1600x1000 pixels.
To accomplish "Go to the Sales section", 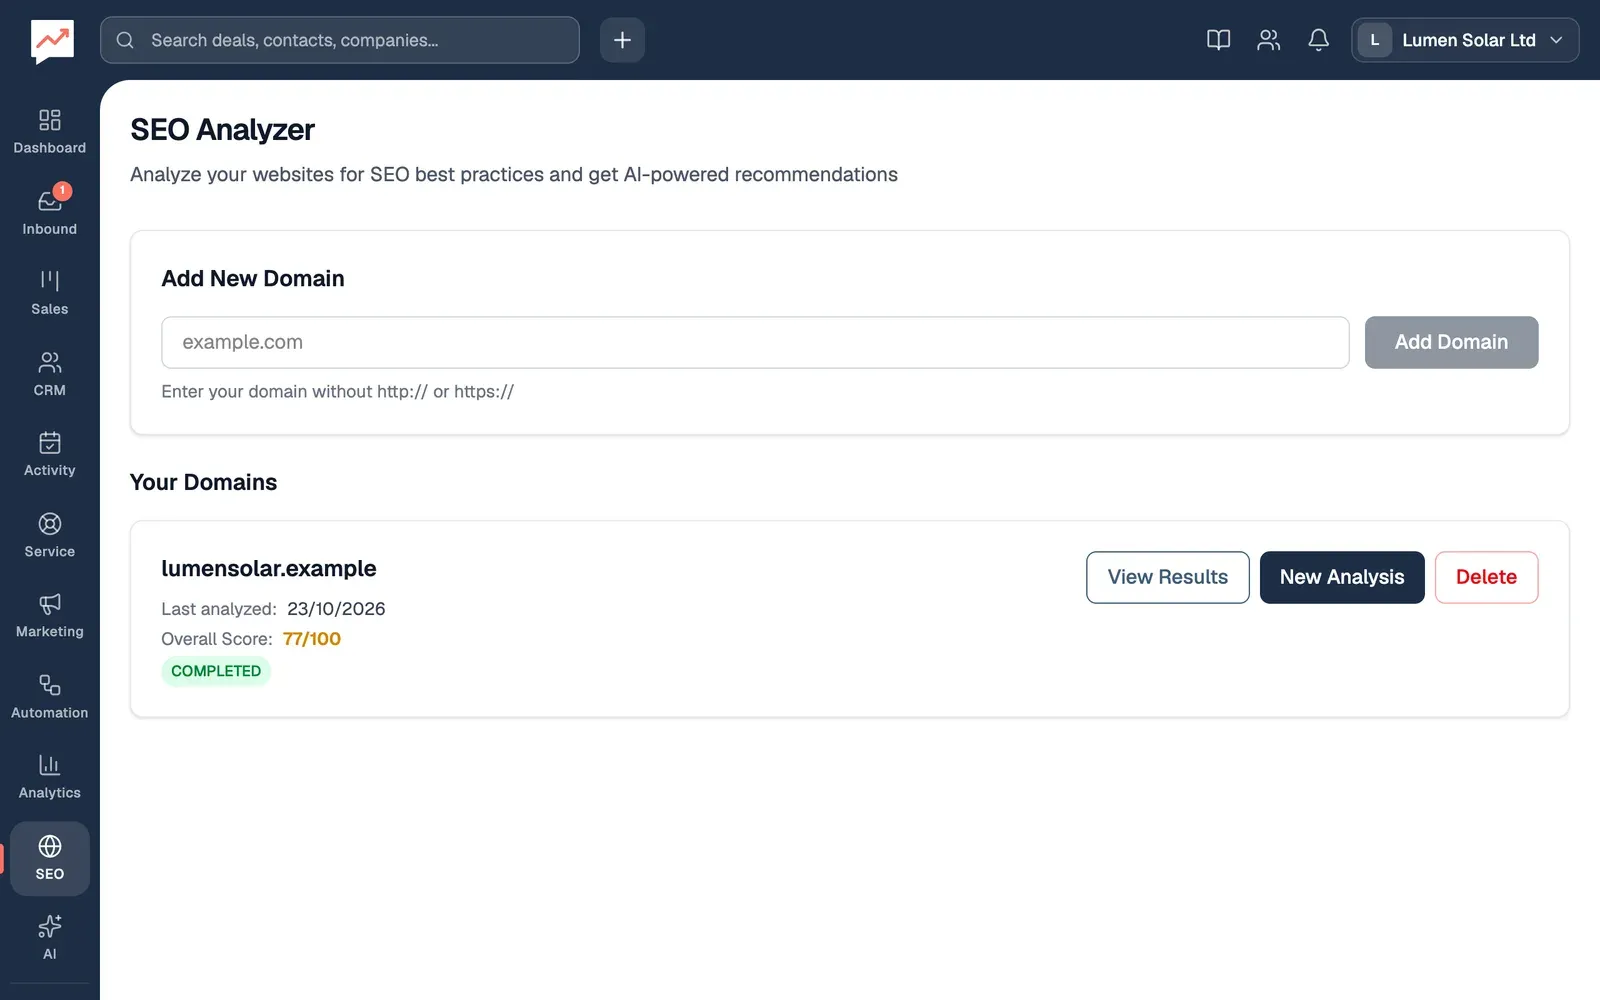I will pos(50,293).
